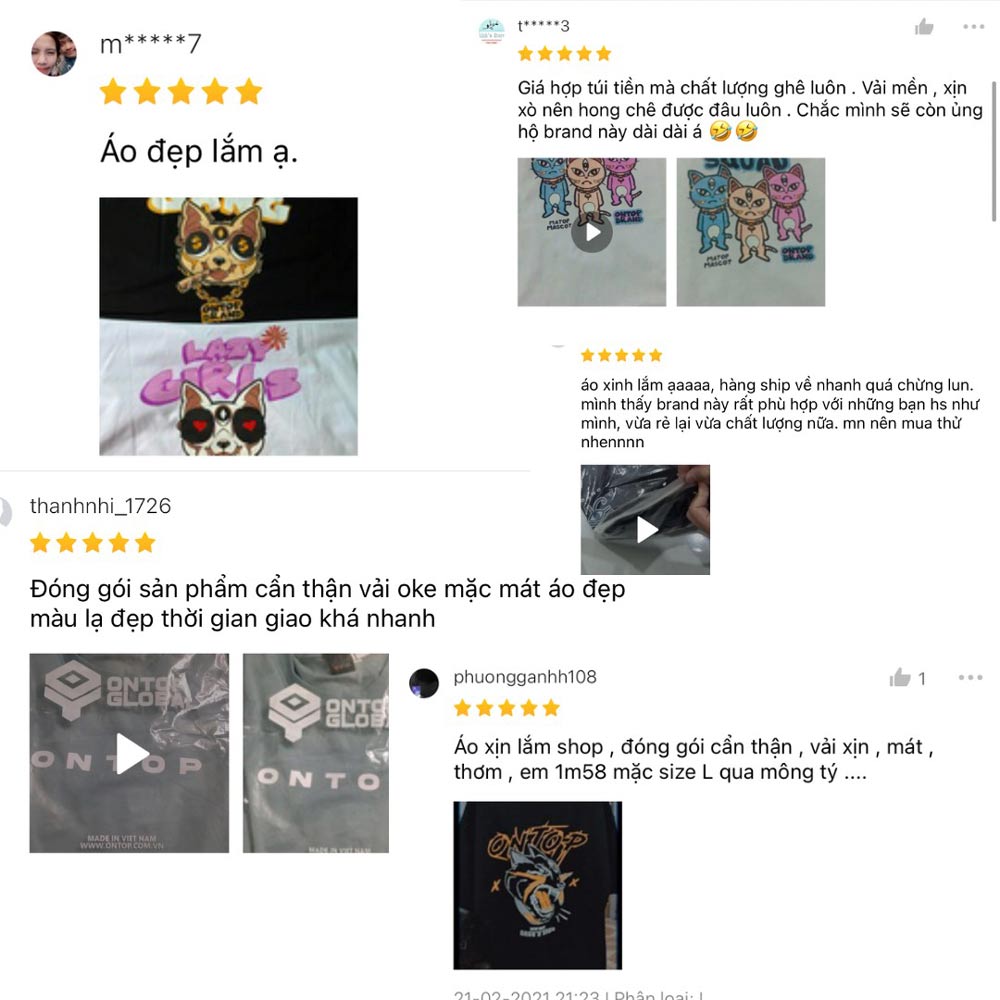Play the plastic bag unboxing video

tap(645, 520)
